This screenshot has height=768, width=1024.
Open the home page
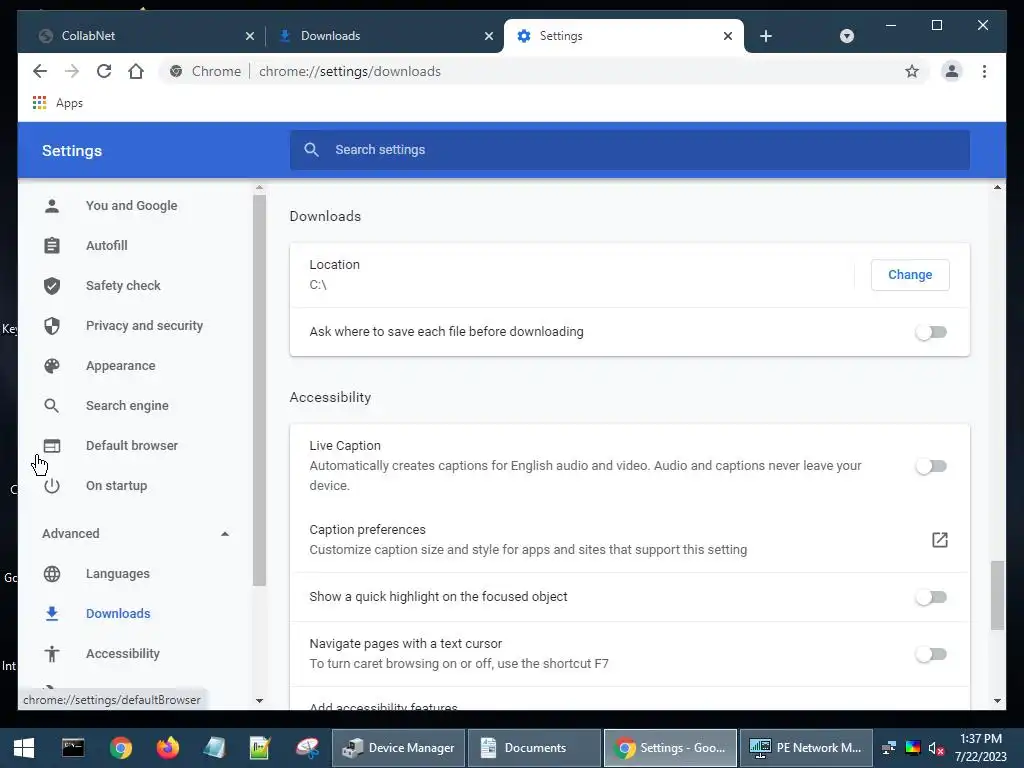point(136,71)
